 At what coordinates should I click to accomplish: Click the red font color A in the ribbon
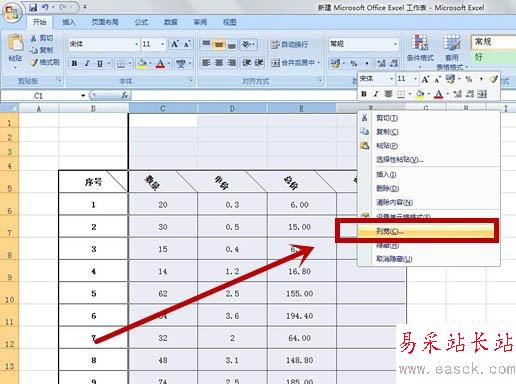pyautogui.click(x=161, y=63)
